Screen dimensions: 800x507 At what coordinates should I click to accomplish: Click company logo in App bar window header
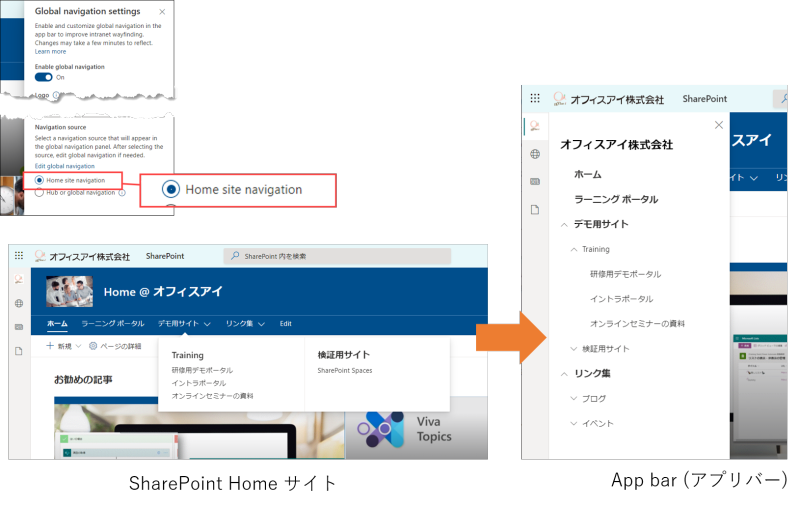pos(560,98)
